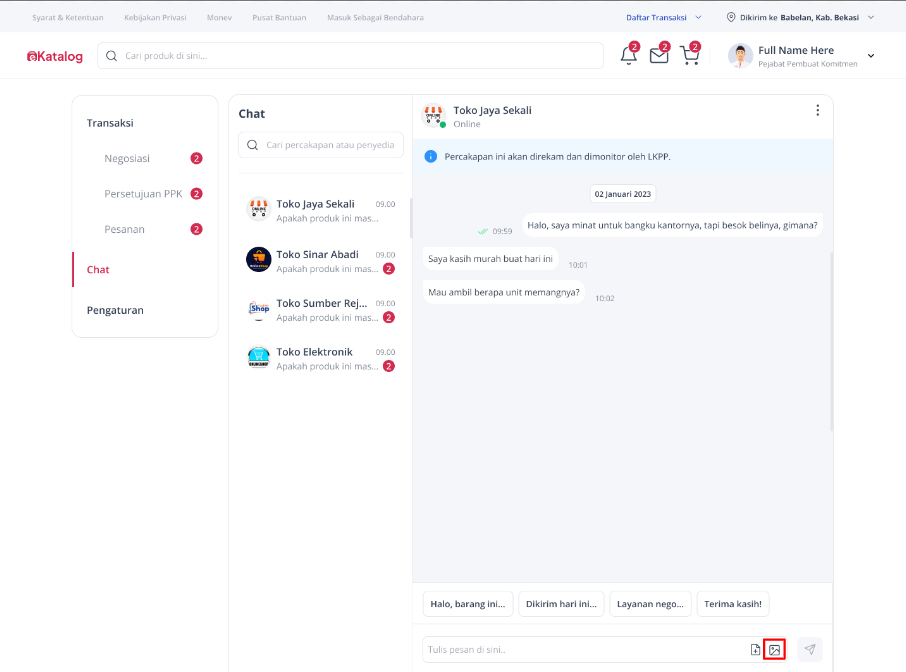Click the Pesanan count badge
Viewport: 906px width, 672px height.
pos(196,229)
